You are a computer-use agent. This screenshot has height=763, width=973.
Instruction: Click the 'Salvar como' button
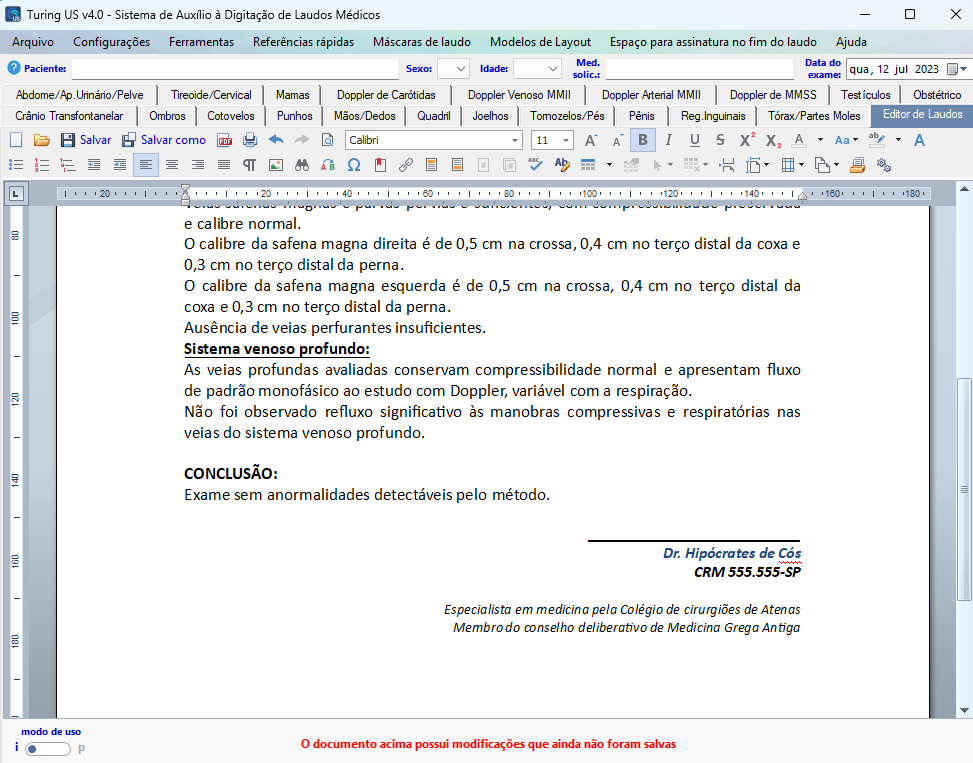click(164, 140)
